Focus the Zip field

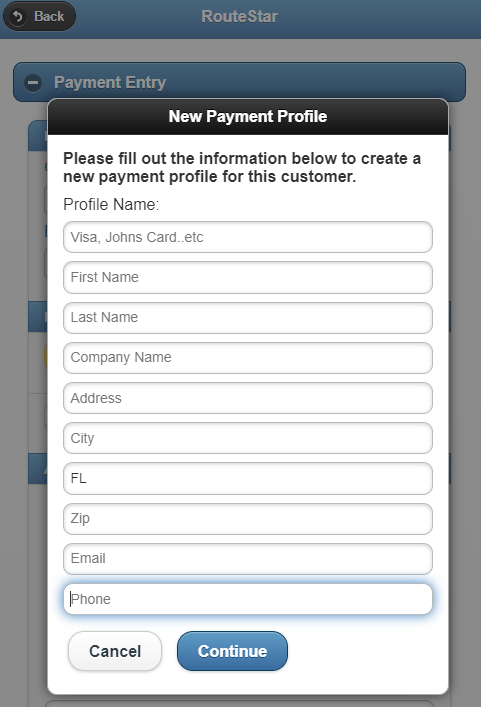click(x=248, y=519)
